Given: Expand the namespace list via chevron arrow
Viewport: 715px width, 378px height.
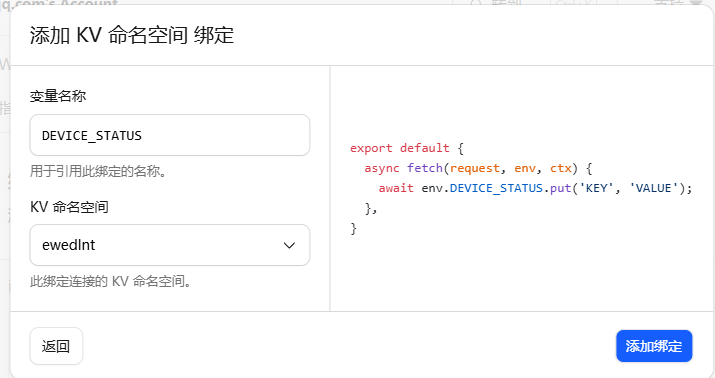Looking at the screenshot, I should pyautogui.click(x=289, y=245).
